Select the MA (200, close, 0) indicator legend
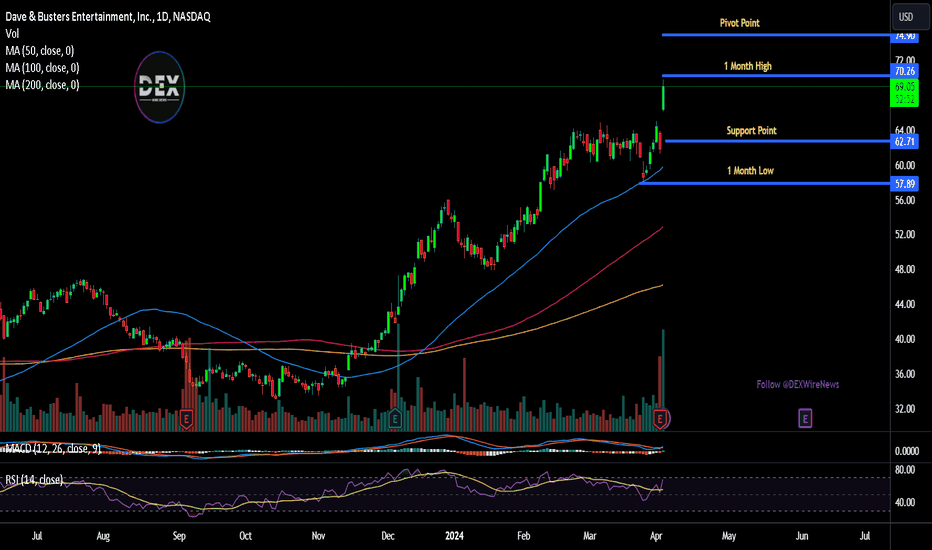 [42, 85]
